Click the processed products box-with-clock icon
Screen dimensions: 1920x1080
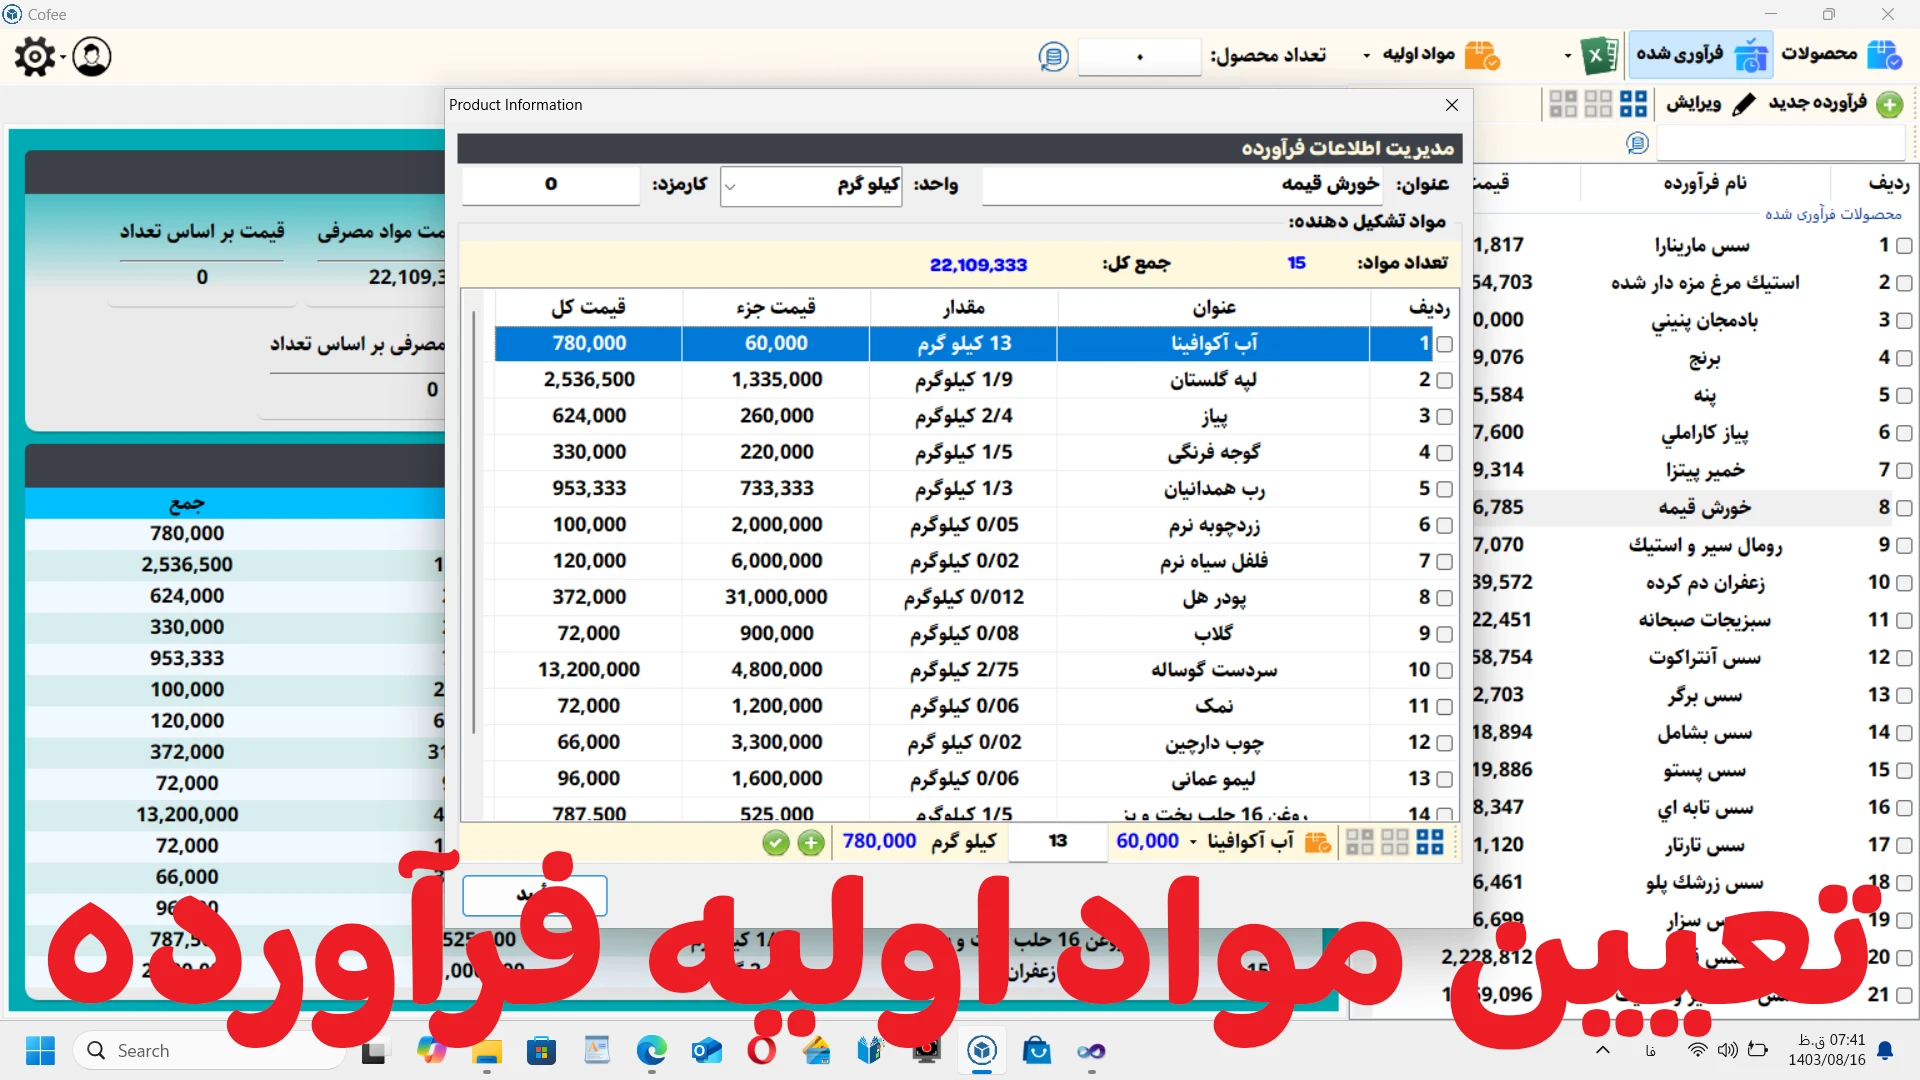click(1751, 55)
